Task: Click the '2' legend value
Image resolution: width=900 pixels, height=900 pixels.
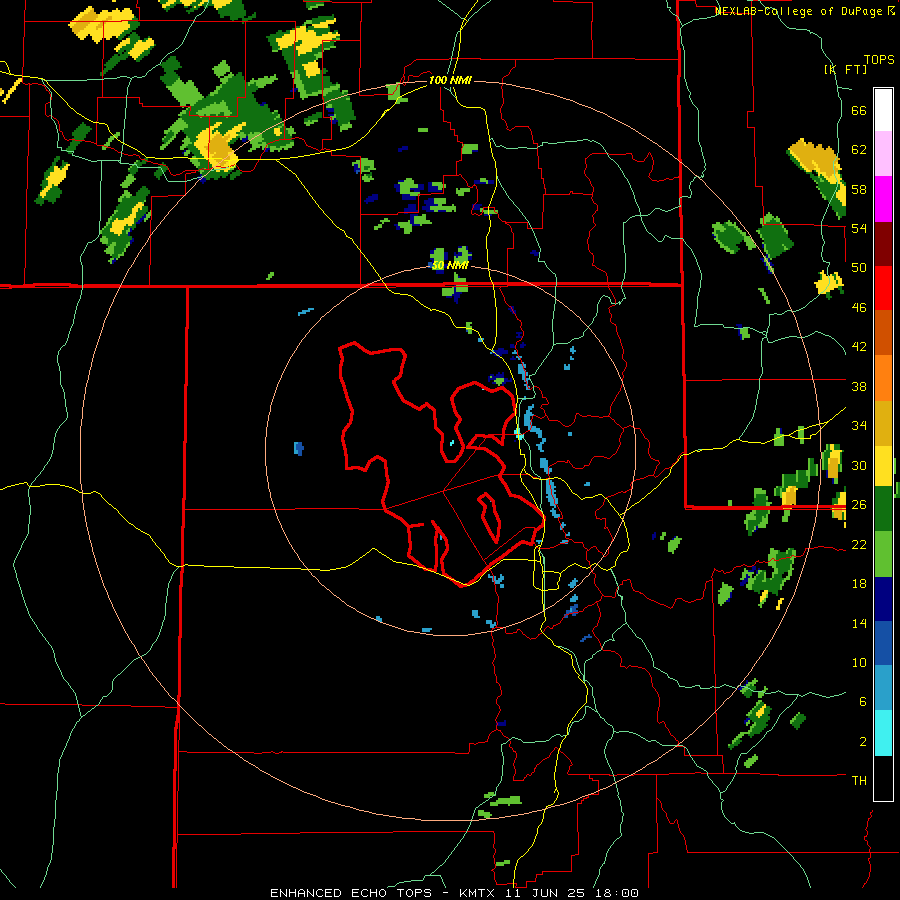Action: coord(862,741)
